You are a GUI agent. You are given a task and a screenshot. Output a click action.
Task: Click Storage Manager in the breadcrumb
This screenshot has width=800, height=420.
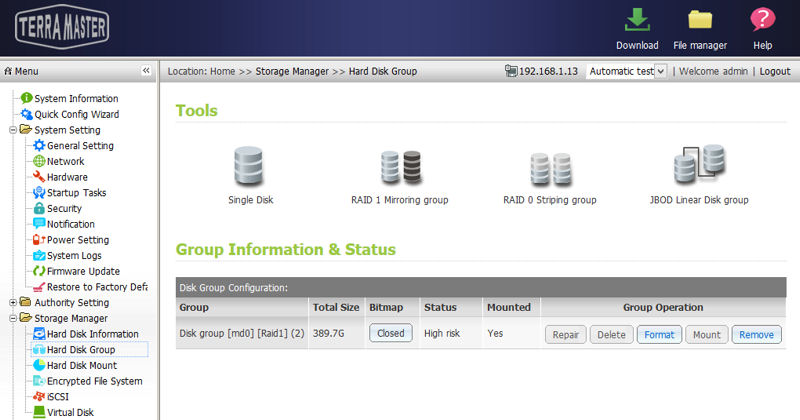pyautogui.click(x=292, y=71)
